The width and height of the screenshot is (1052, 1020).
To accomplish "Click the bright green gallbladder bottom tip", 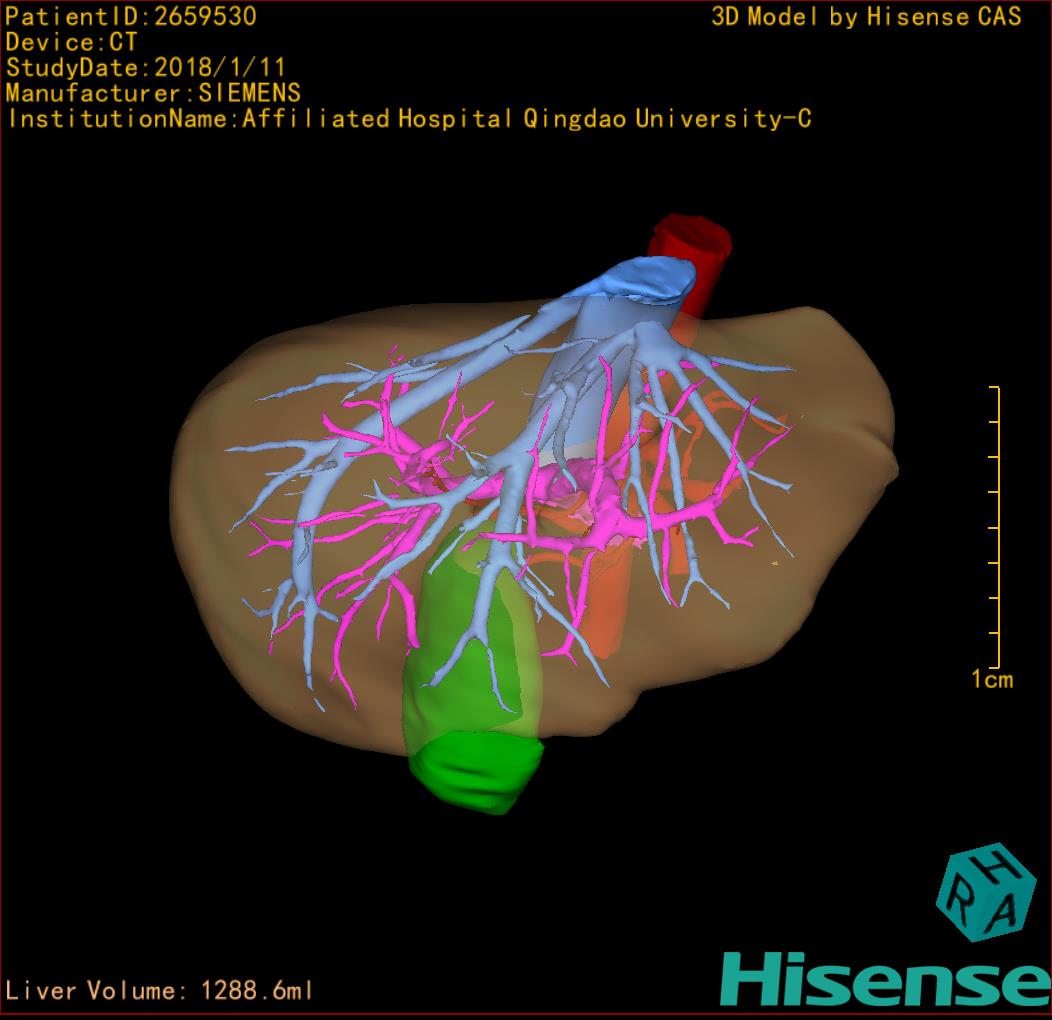I will (475, 775).
